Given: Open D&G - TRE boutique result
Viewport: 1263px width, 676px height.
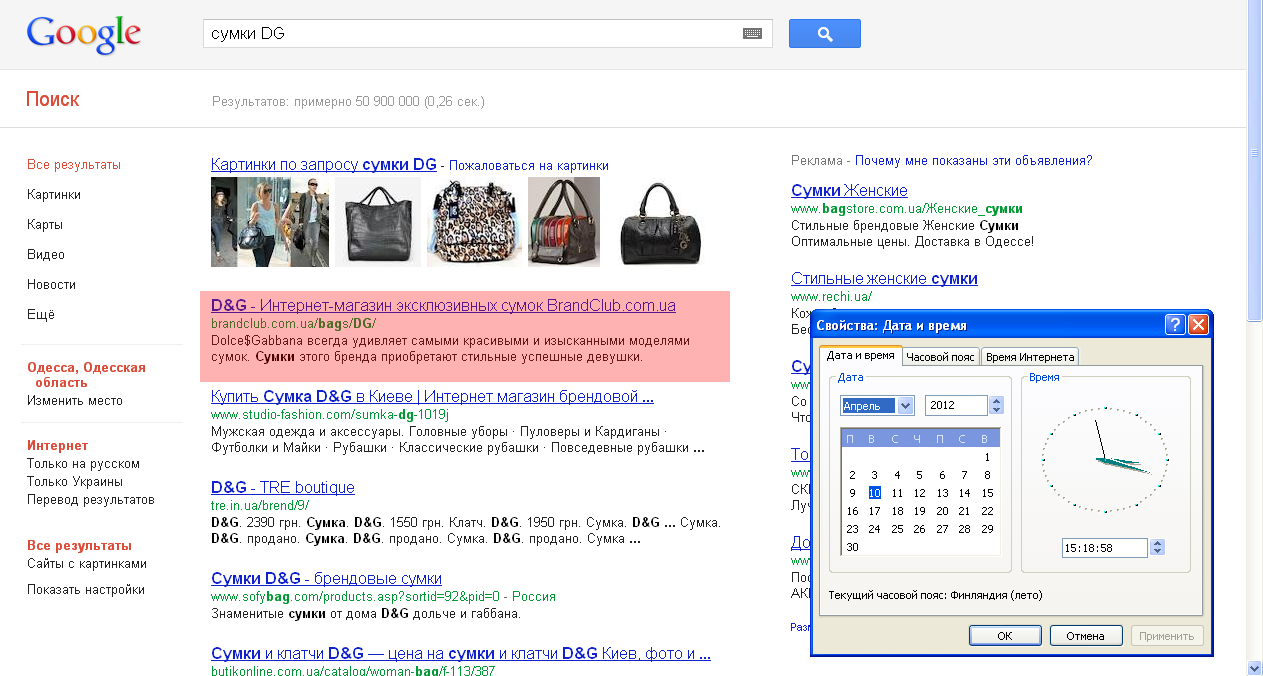Looking at the screenshot, I should (x=283, y=488).
